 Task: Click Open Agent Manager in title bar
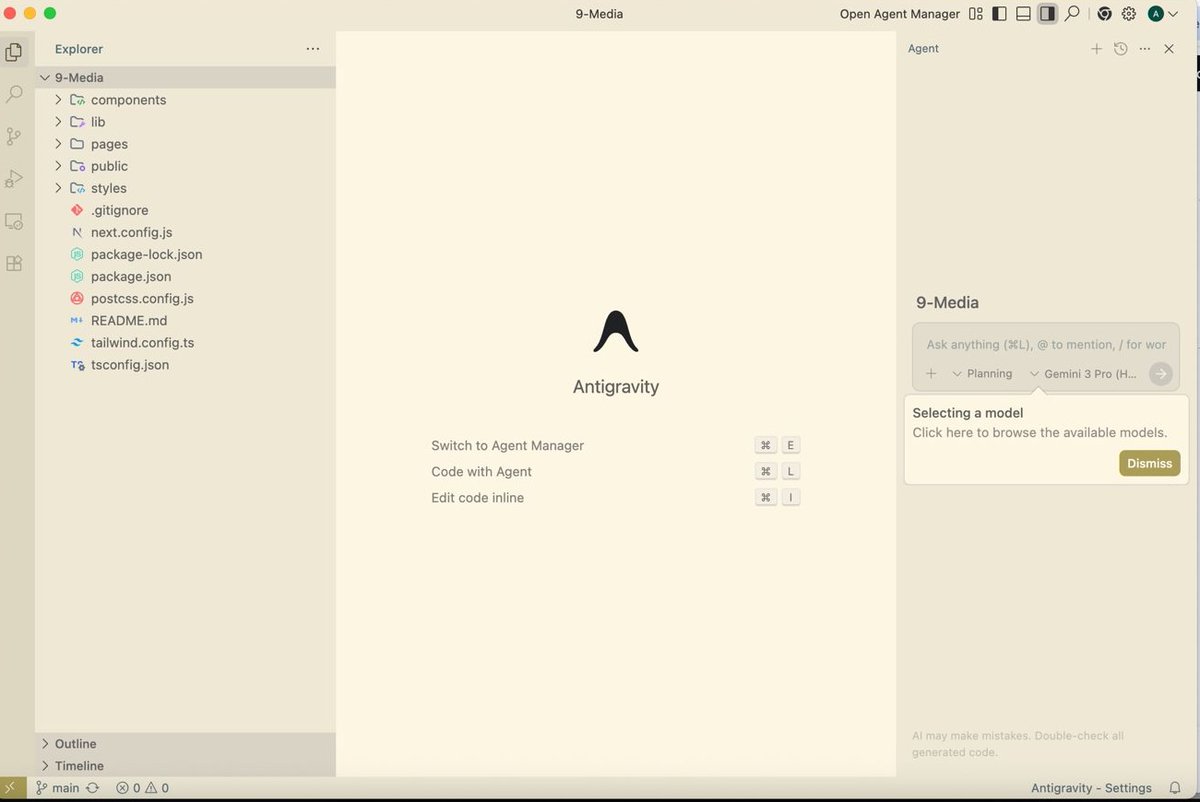900,14
